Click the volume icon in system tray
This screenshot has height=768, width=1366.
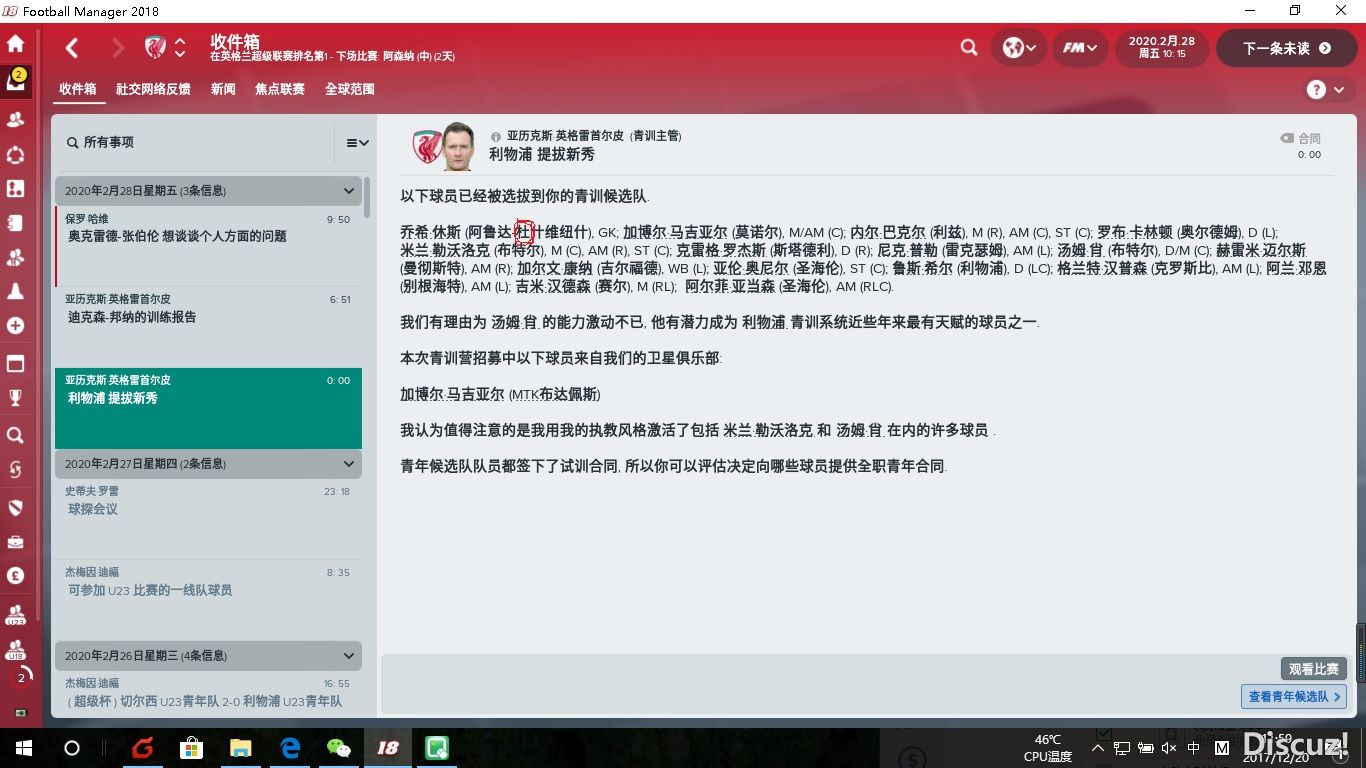tap(1169, 748)
